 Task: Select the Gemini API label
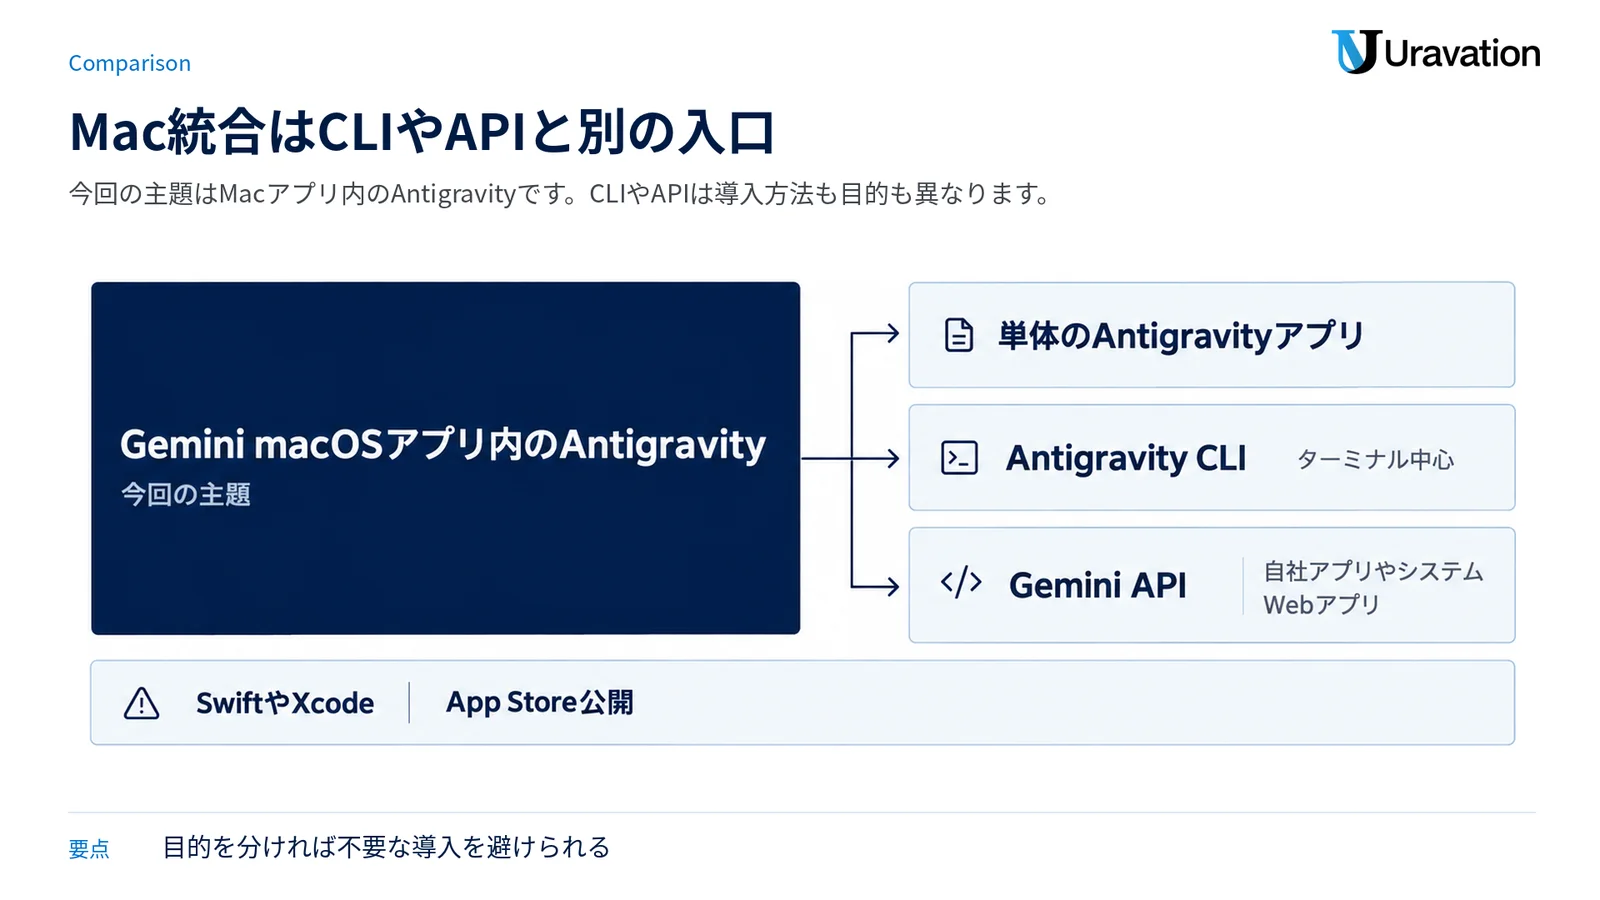[1097, 585]
